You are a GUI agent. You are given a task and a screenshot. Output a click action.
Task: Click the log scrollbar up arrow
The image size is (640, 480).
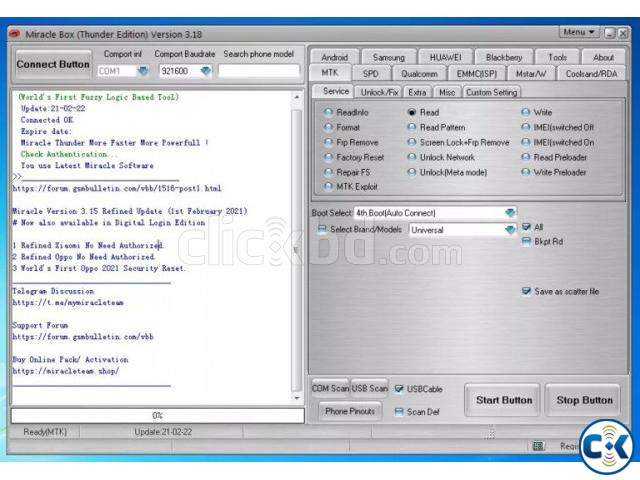click(x=297, y=97)
